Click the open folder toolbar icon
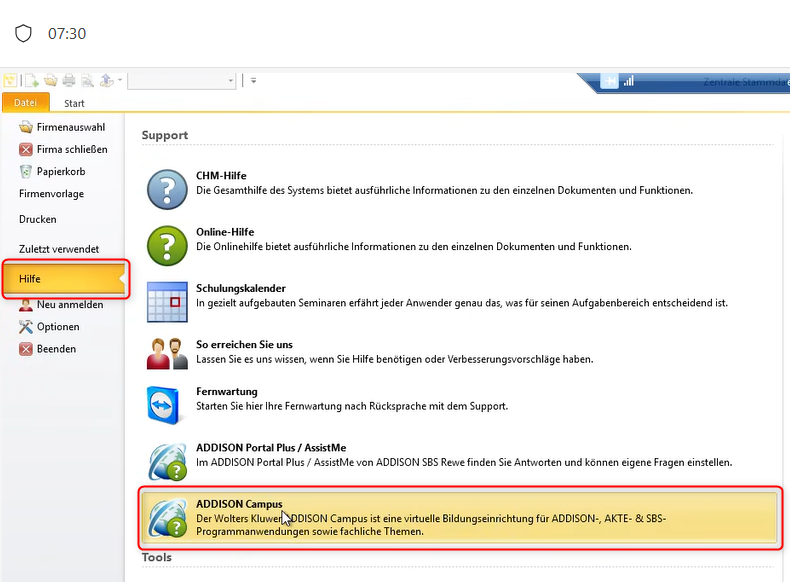Image resolution: width=790 pixels, height=582 pixels. [x=50, y=81]
